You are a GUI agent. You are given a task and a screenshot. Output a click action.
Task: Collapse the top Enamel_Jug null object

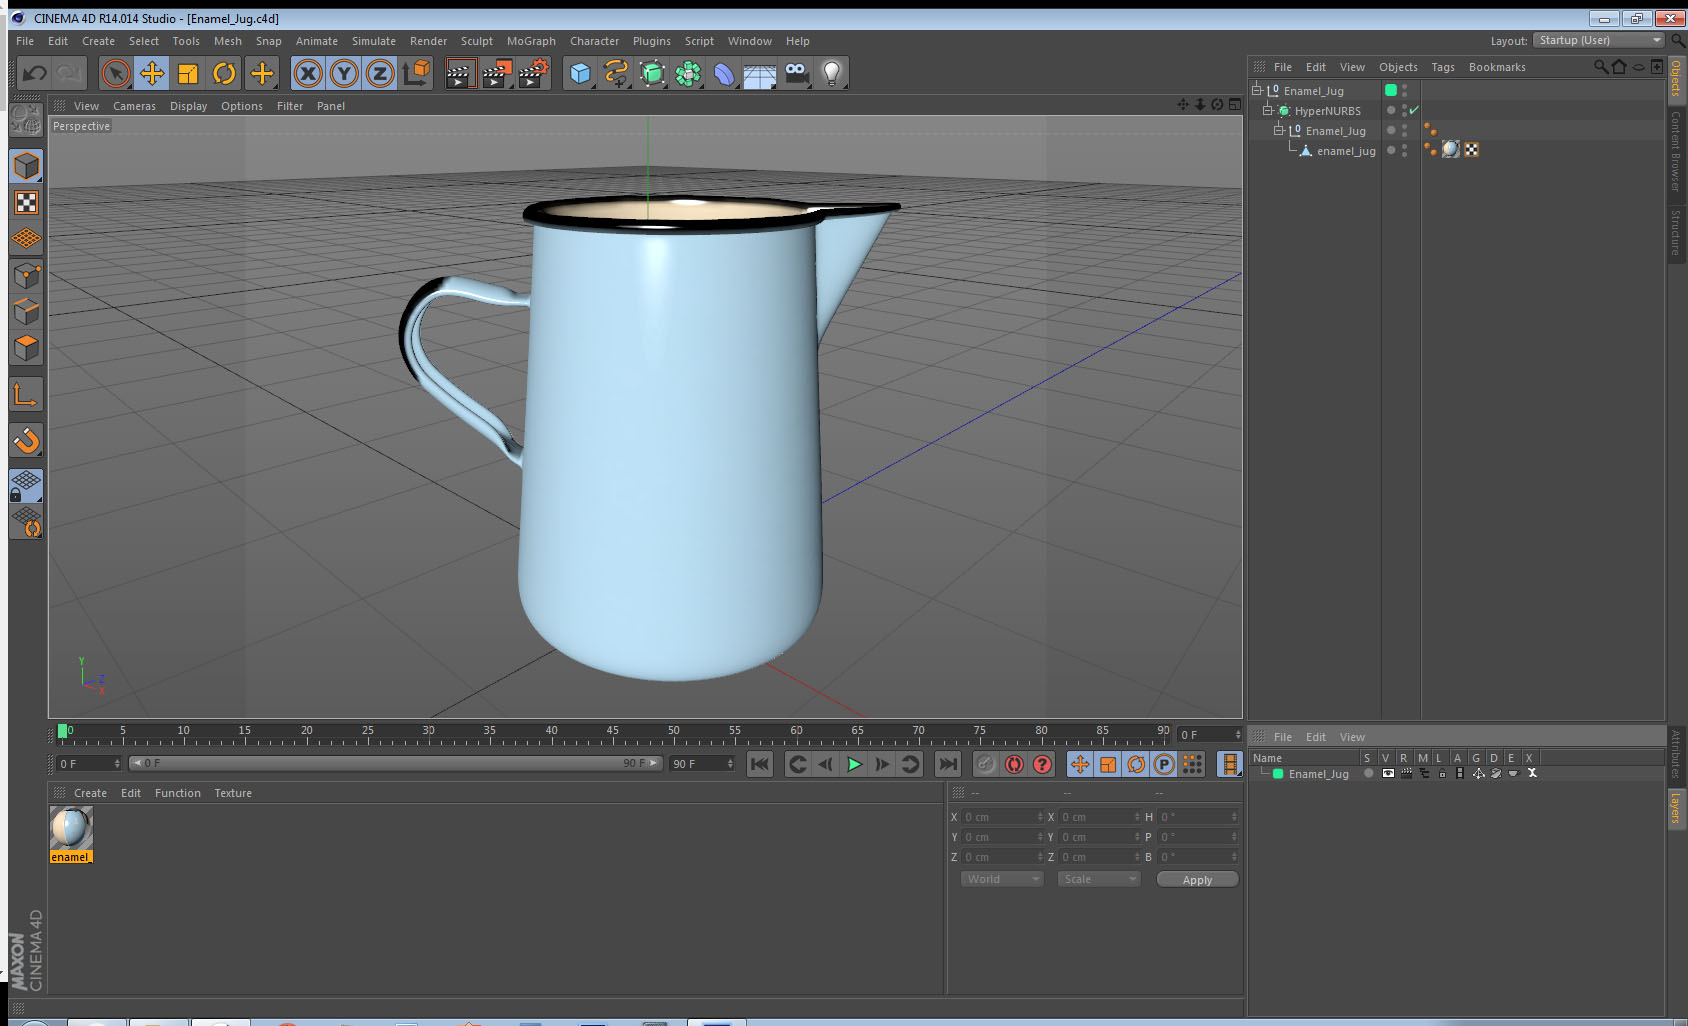point(1257,90)
